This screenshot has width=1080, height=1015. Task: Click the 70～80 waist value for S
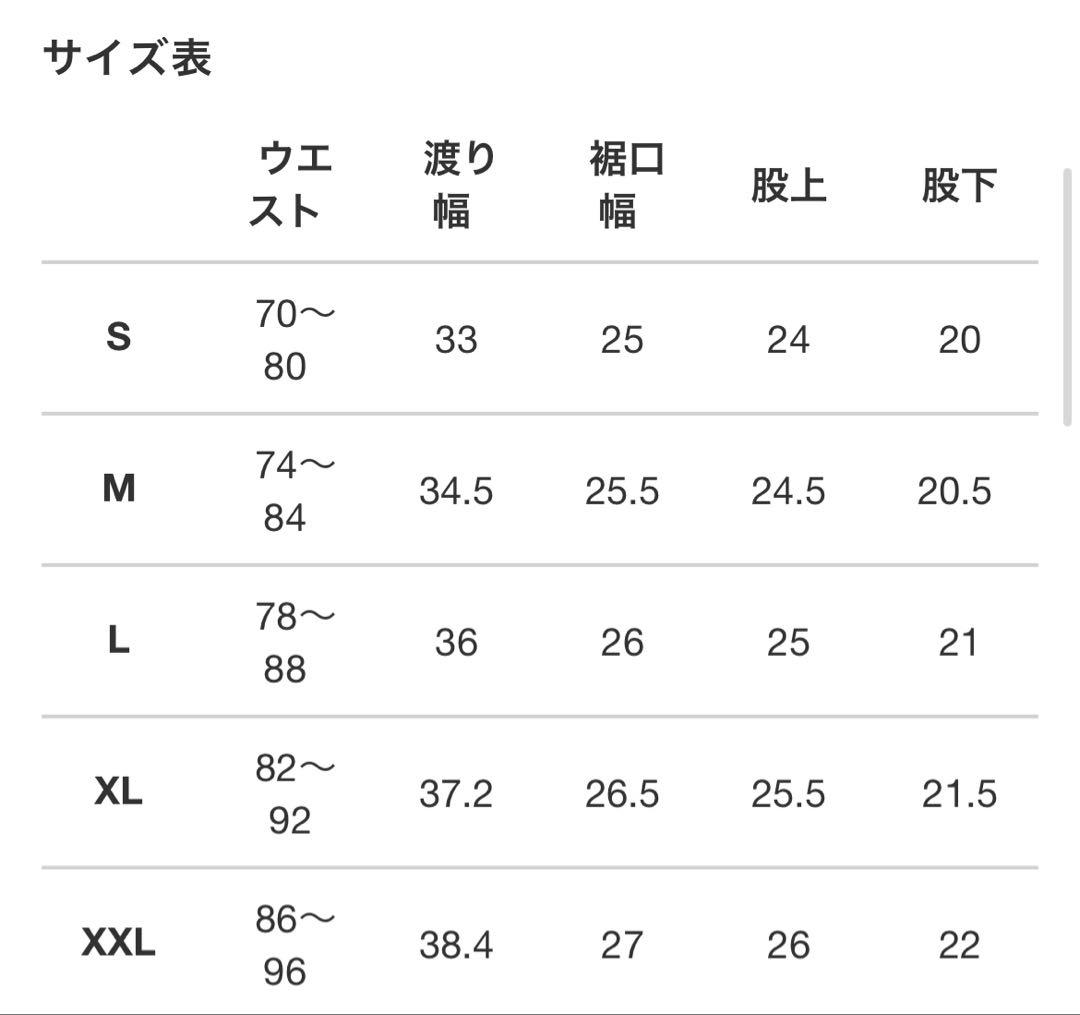click(x=290, y=340)
